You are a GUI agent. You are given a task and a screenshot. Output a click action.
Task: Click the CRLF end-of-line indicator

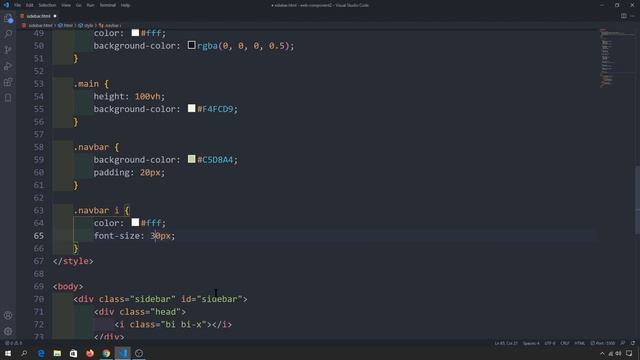click(565, 343)
